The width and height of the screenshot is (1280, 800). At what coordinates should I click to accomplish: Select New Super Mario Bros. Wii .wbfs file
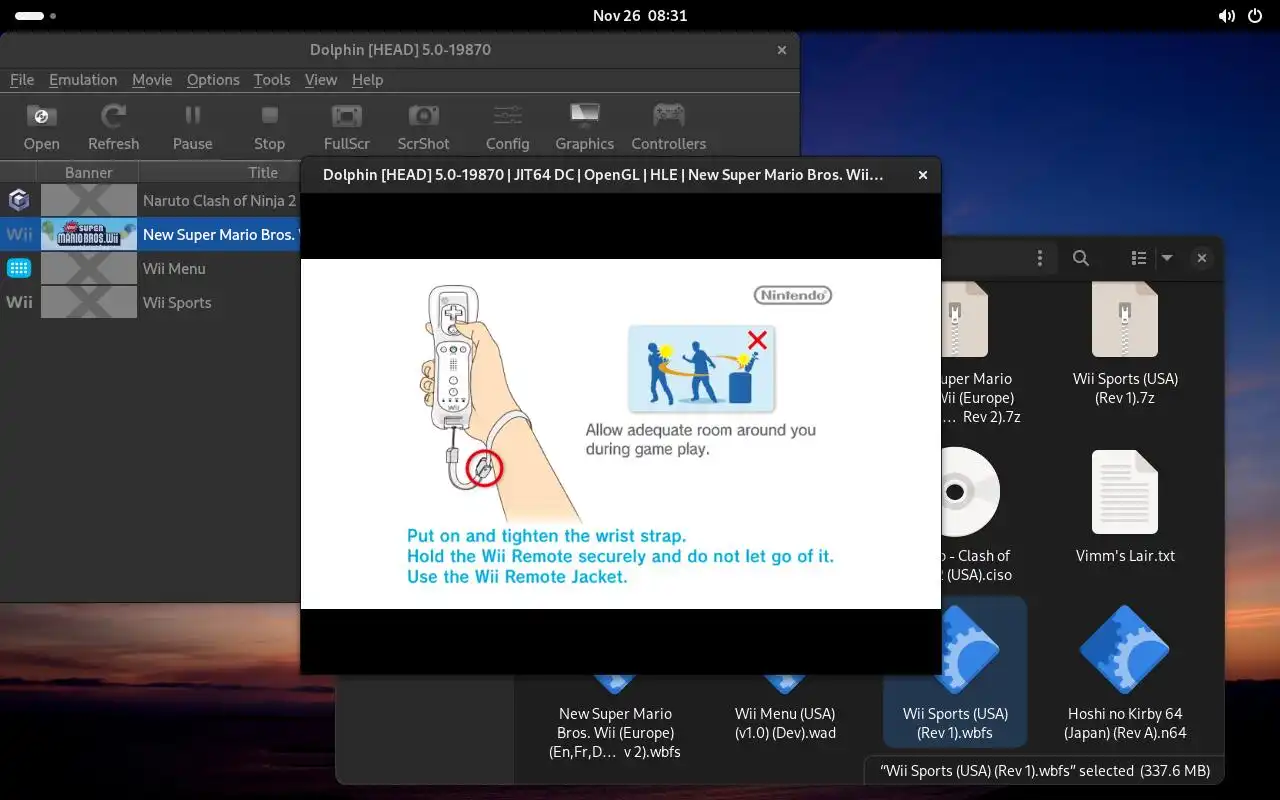tap(615, 720)
